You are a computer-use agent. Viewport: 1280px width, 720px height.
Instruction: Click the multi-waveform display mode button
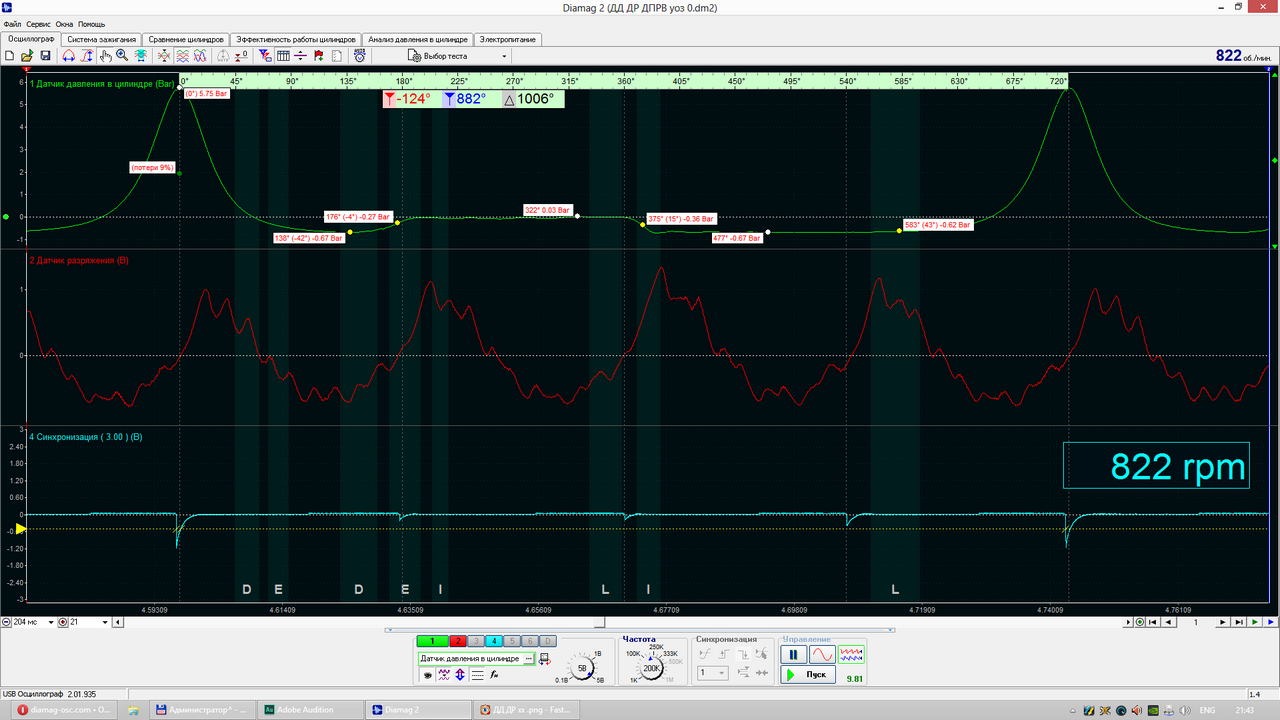tap(851, 655)
